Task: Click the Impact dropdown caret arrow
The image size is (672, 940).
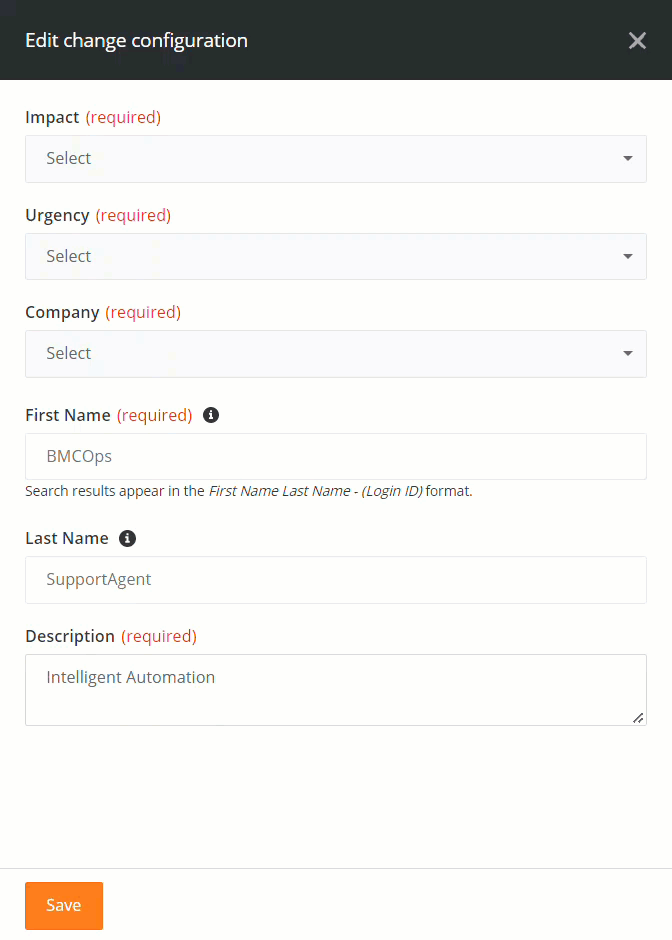Action: click(628, 159)
